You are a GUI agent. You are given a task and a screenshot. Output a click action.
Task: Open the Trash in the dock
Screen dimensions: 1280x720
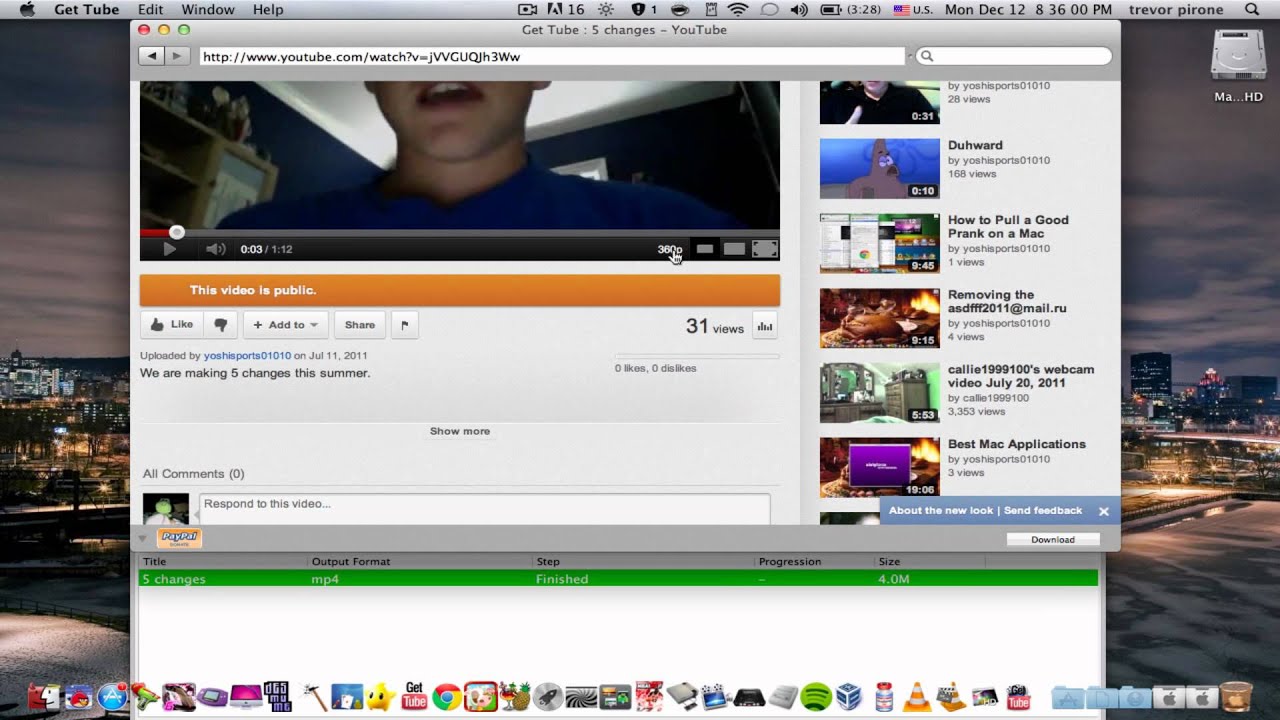(x=1237, y=696)
